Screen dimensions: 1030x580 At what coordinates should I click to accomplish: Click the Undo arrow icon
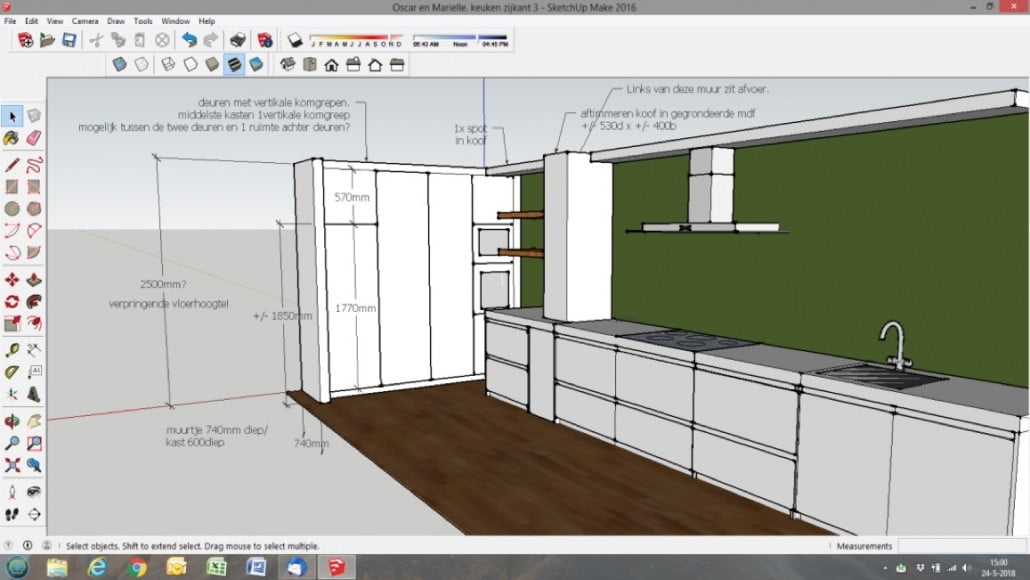click(189, 41)
